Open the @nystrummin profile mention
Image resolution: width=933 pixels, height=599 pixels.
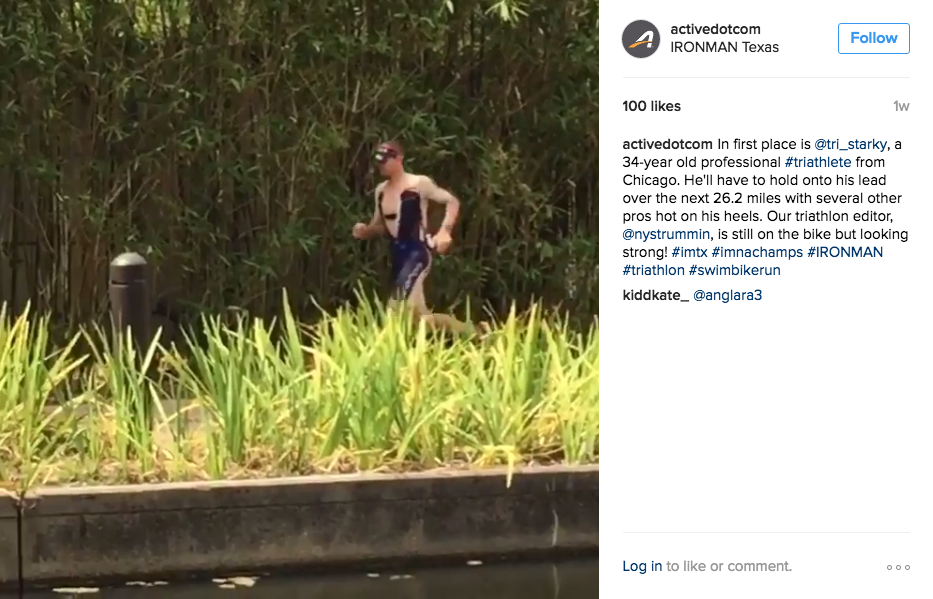(666, 234)
